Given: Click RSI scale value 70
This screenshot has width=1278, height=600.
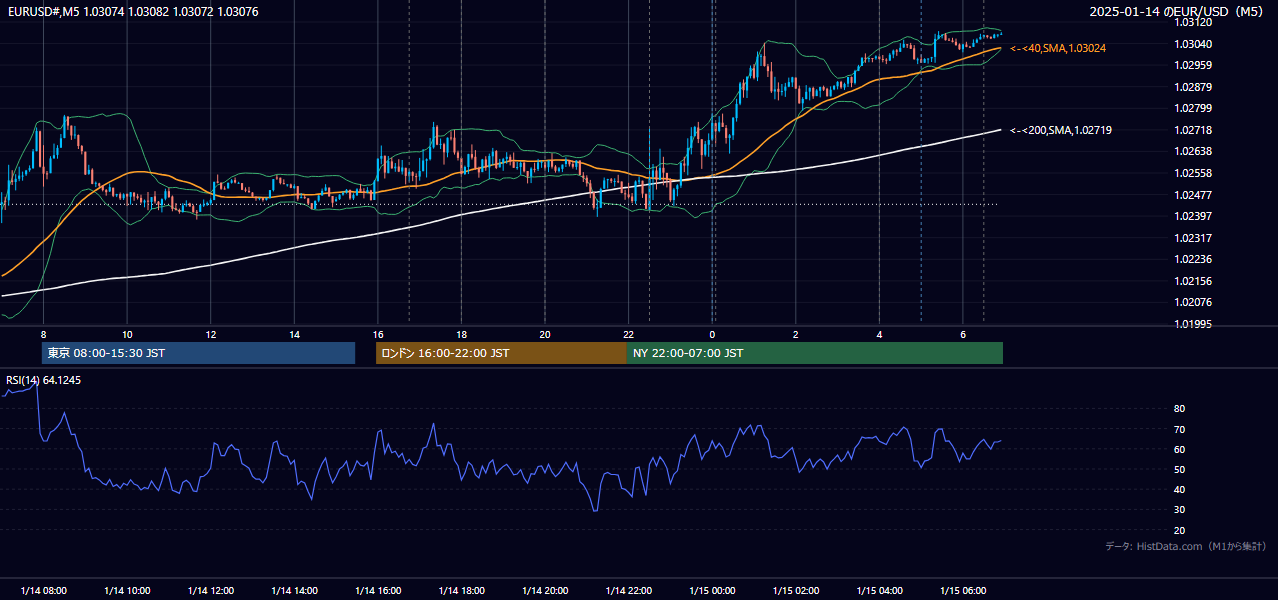Looking at the screenshot, I should click(x=1179, y=429).
